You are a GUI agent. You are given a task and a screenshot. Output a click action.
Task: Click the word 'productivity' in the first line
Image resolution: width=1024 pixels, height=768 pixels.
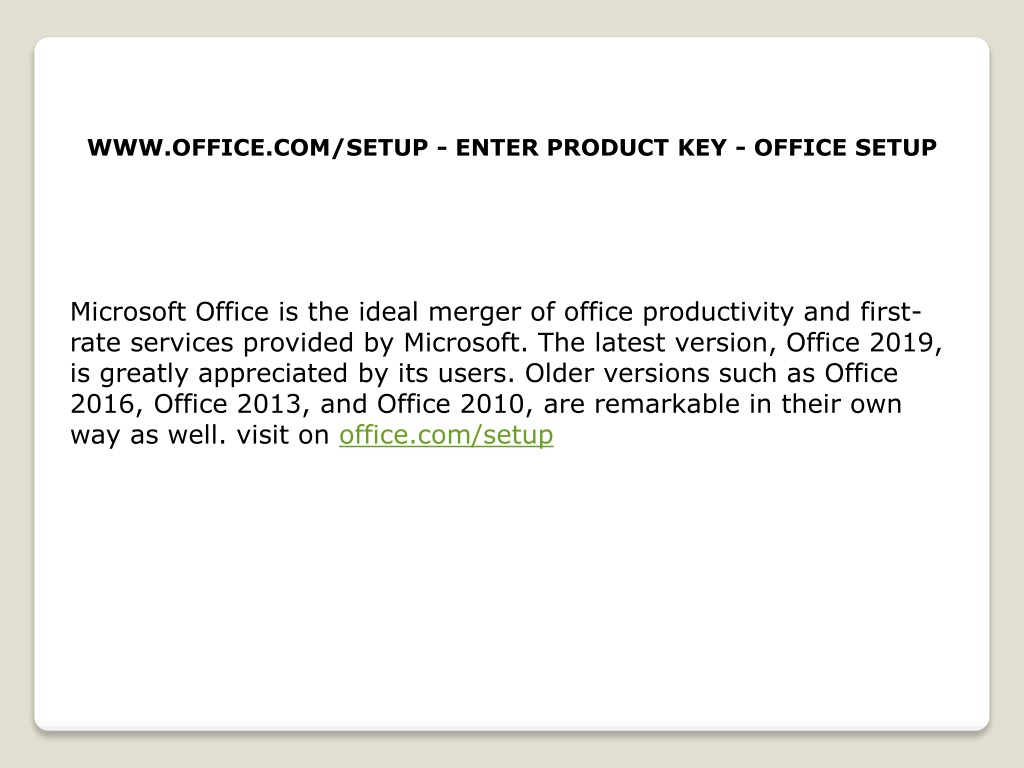718,312
